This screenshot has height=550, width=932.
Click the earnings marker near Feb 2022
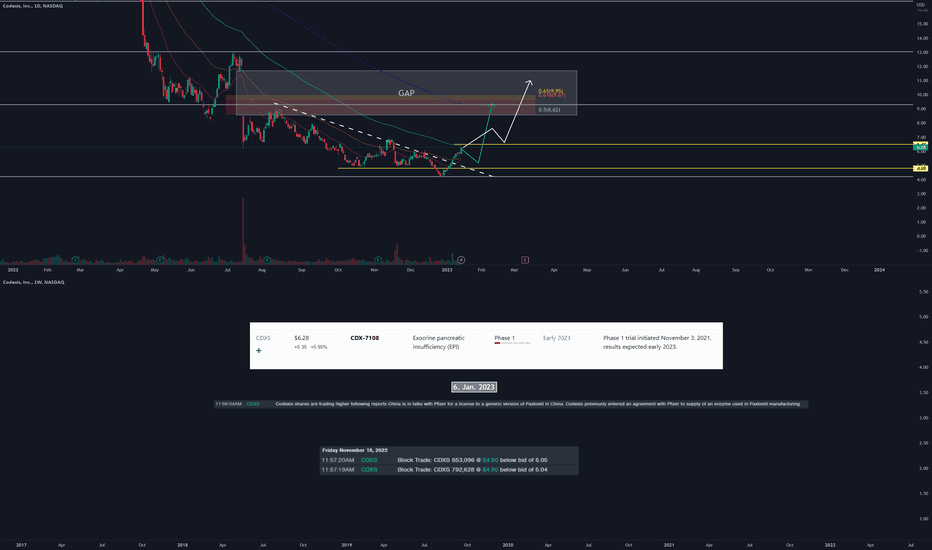pyautogui.click(x=75, y=260)
